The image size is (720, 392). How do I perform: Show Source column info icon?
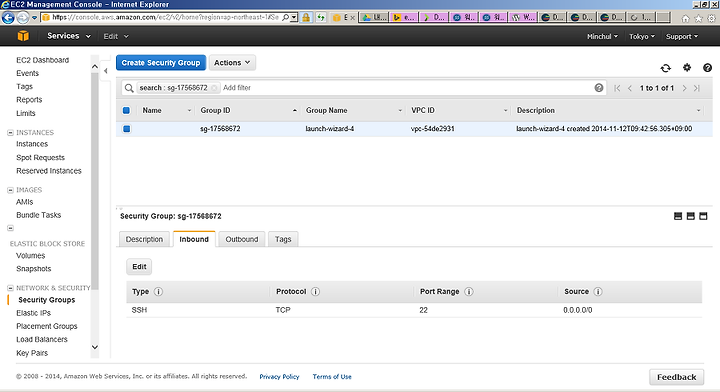point(598,291)
